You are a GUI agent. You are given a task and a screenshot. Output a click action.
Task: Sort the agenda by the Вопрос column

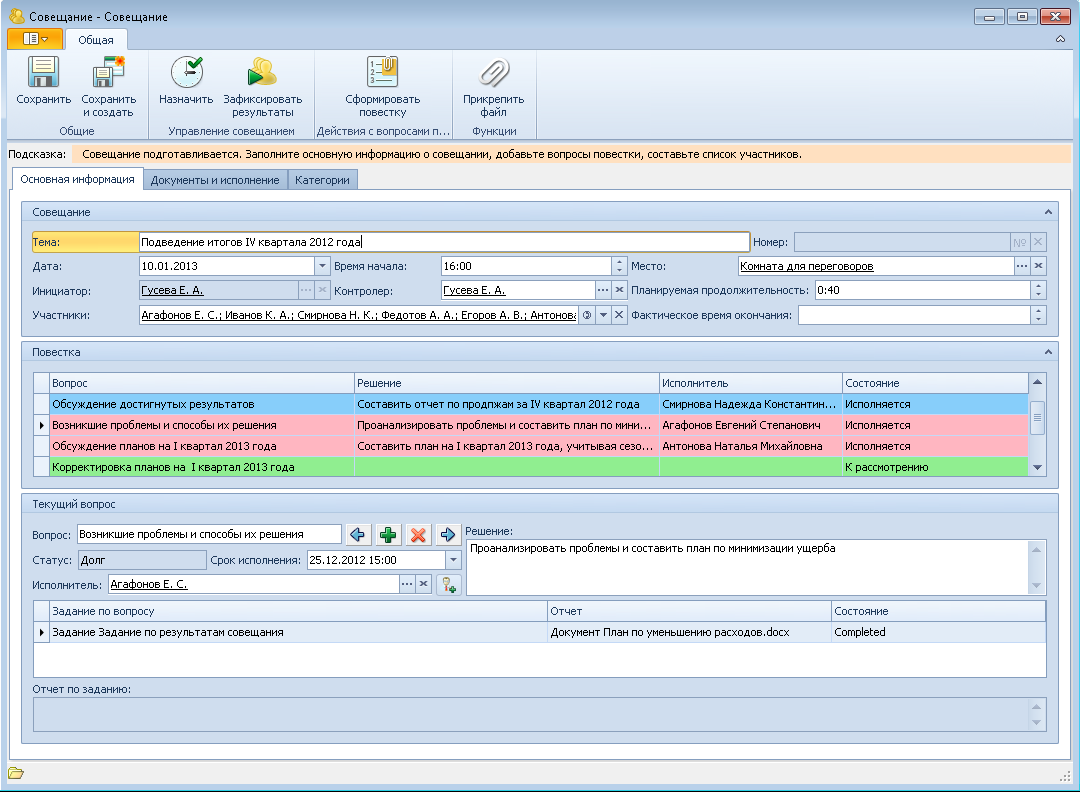click(x=202, y=383)
